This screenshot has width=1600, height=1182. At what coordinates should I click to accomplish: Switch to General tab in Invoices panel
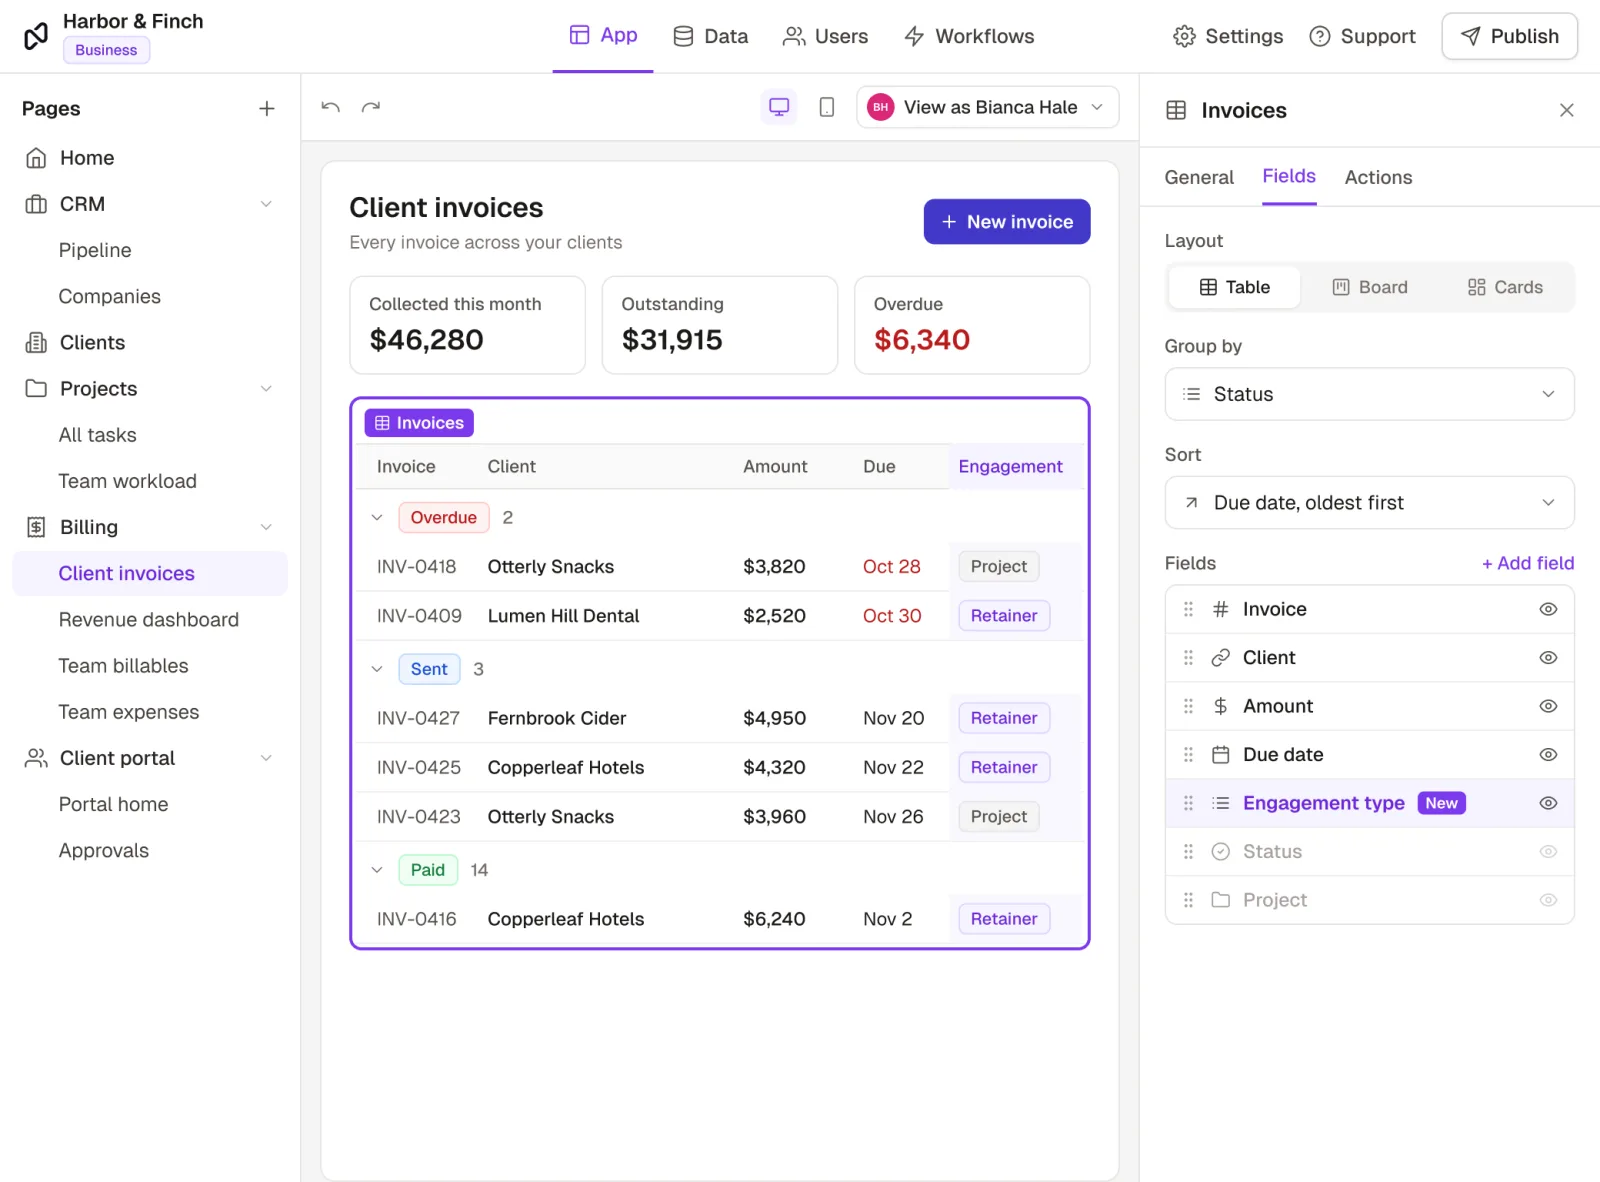[1199, 177]
